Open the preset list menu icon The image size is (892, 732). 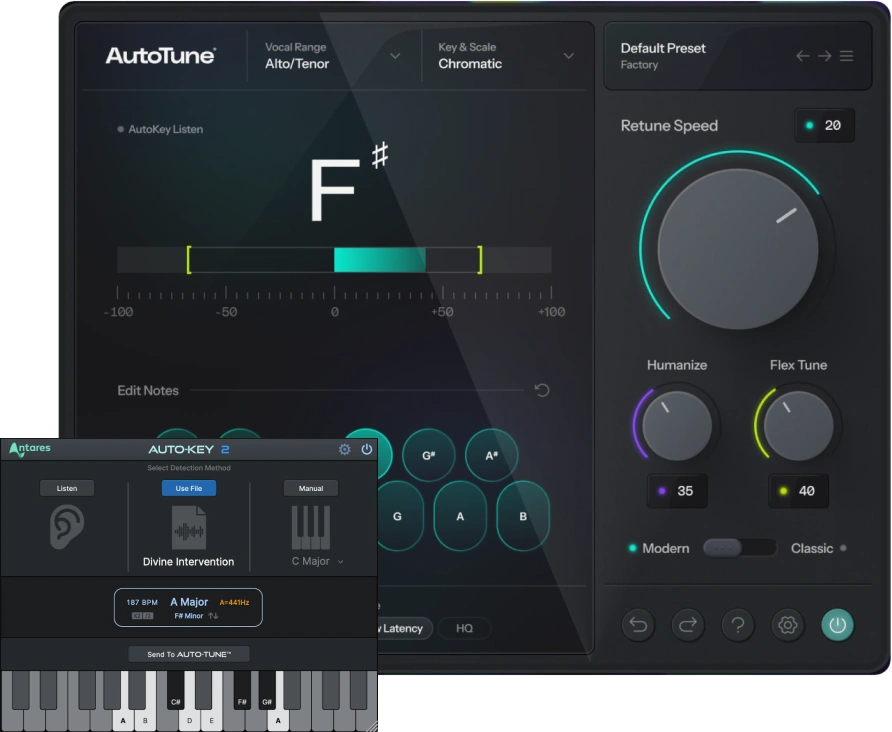pyautogui.click(x=847, y=56)
